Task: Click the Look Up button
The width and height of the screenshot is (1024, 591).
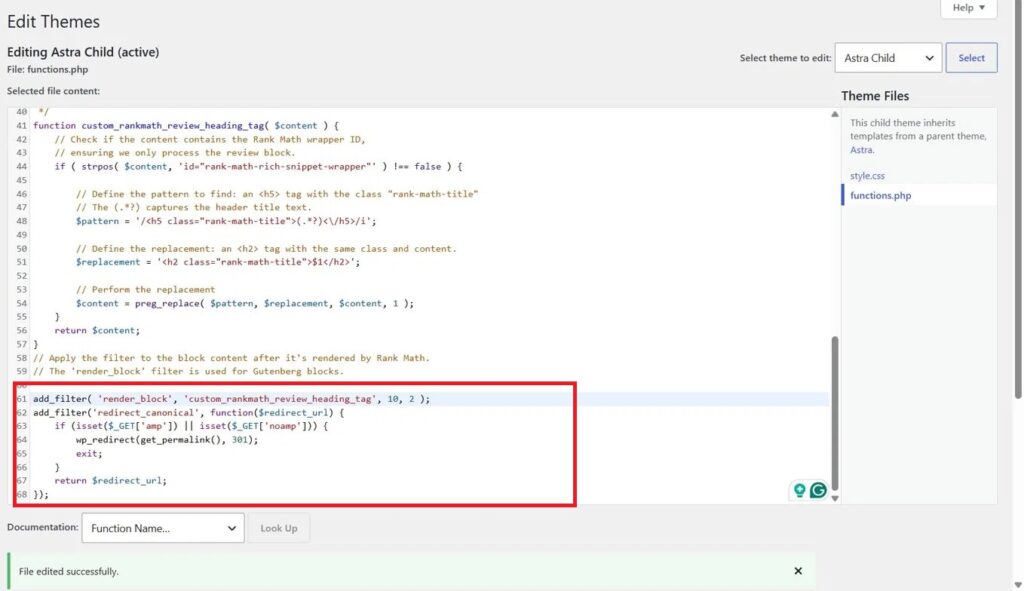Action: click(x=279, y=528)
